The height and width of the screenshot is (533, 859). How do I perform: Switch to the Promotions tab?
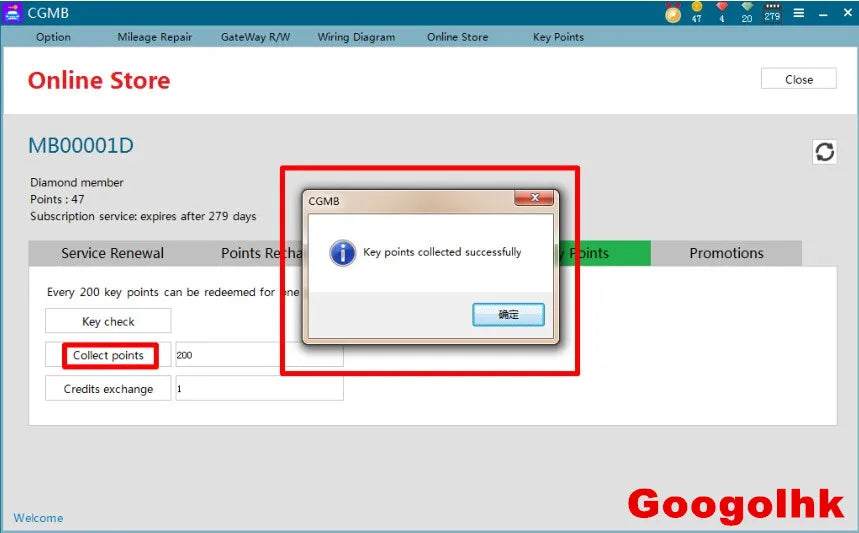pyautogui.click(x=726, y=253)
